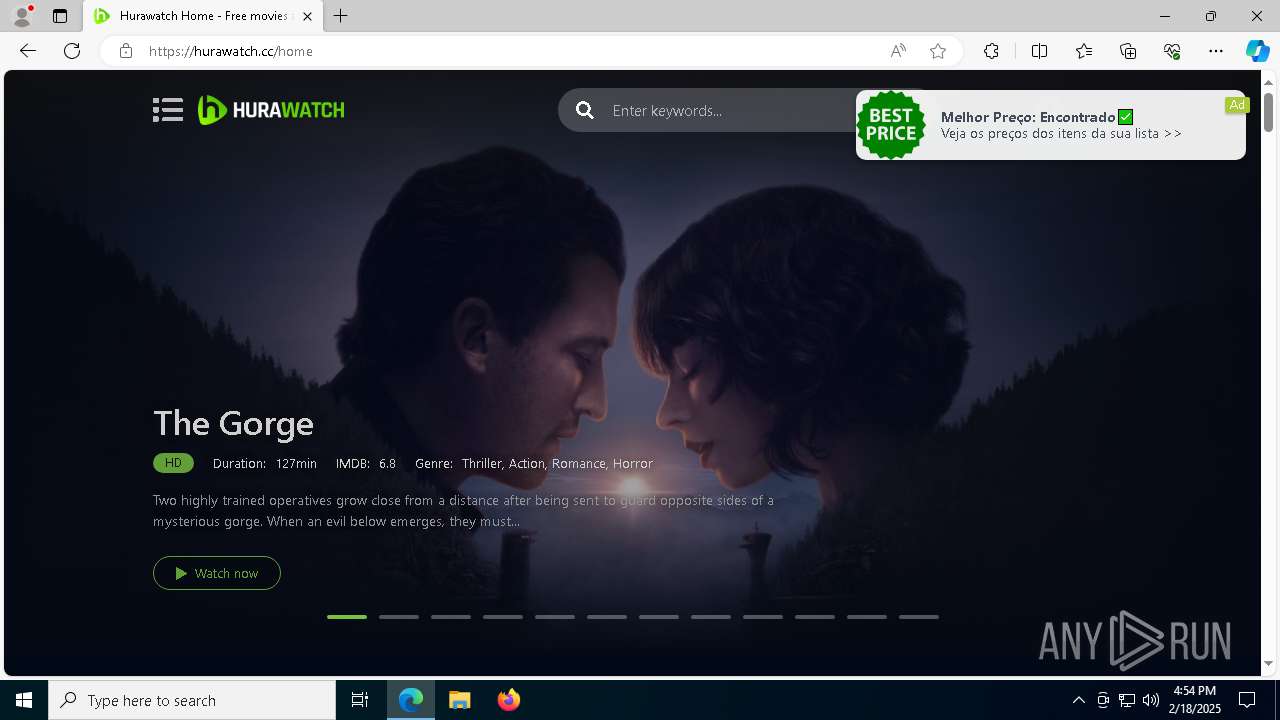The image size is (1280, 720).
Task: Click the green Ad label
Action: [x=1237, y=105]
